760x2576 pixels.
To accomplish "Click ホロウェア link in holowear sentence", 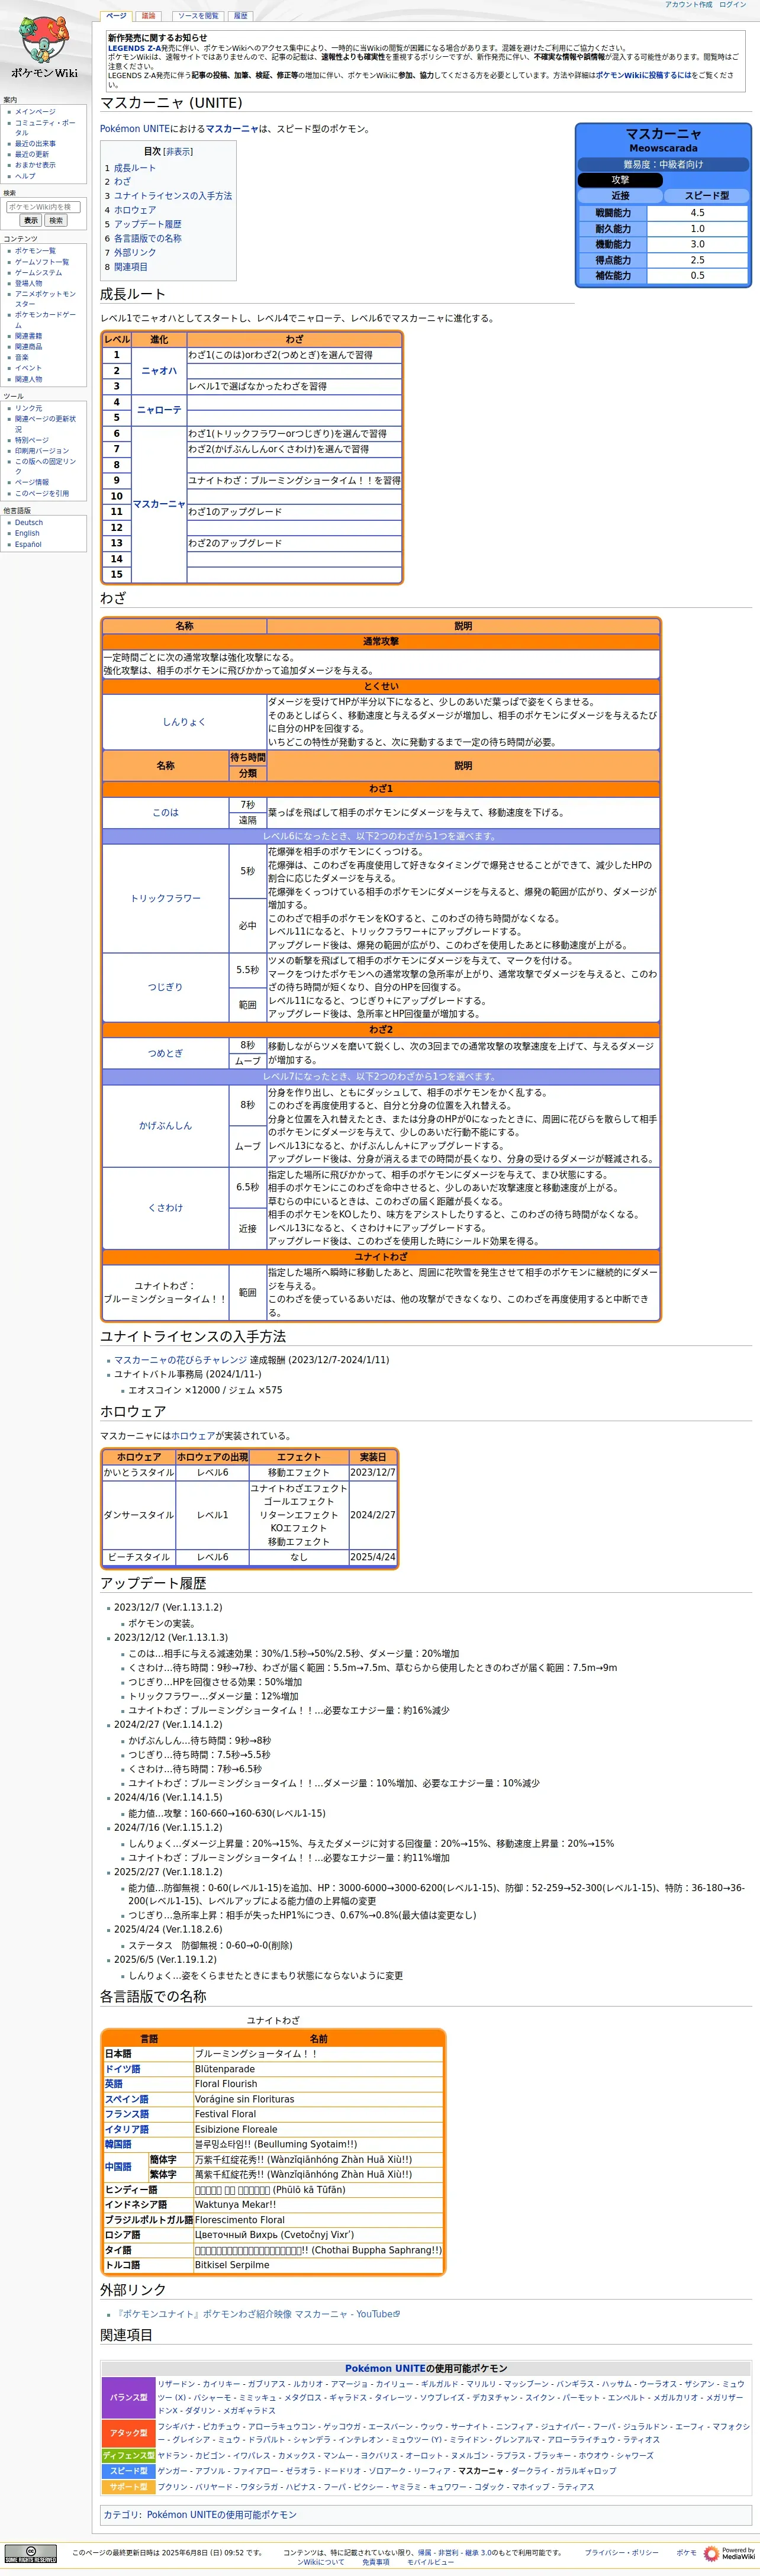I will click(192, 1436).
